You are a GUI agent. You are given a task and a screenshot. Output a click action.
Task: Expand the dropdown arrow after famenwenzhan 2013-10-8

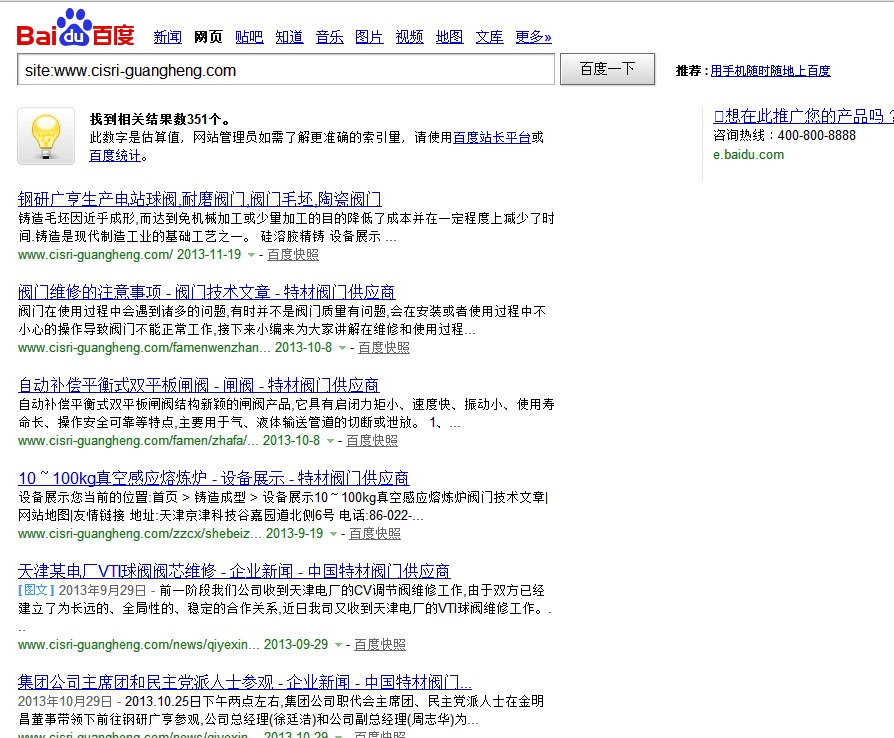coord(342,348)
